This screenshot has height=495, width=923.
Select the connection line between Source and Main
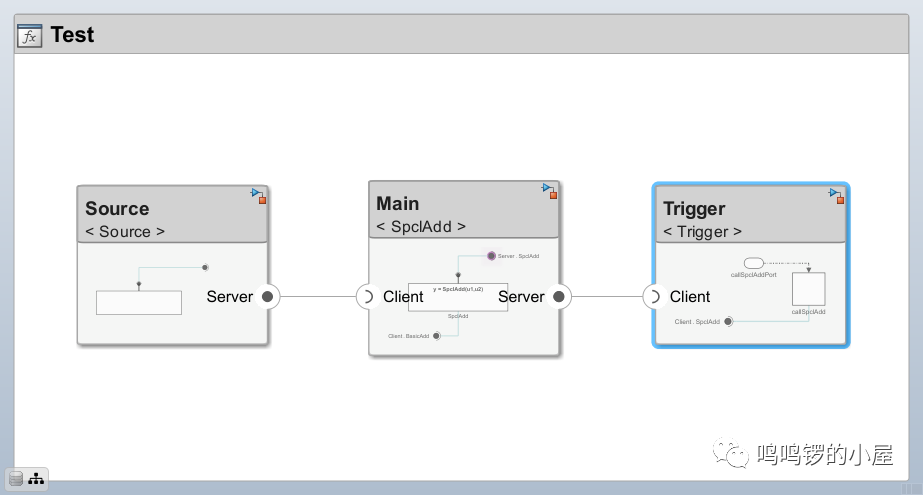(x=318, y=297)
